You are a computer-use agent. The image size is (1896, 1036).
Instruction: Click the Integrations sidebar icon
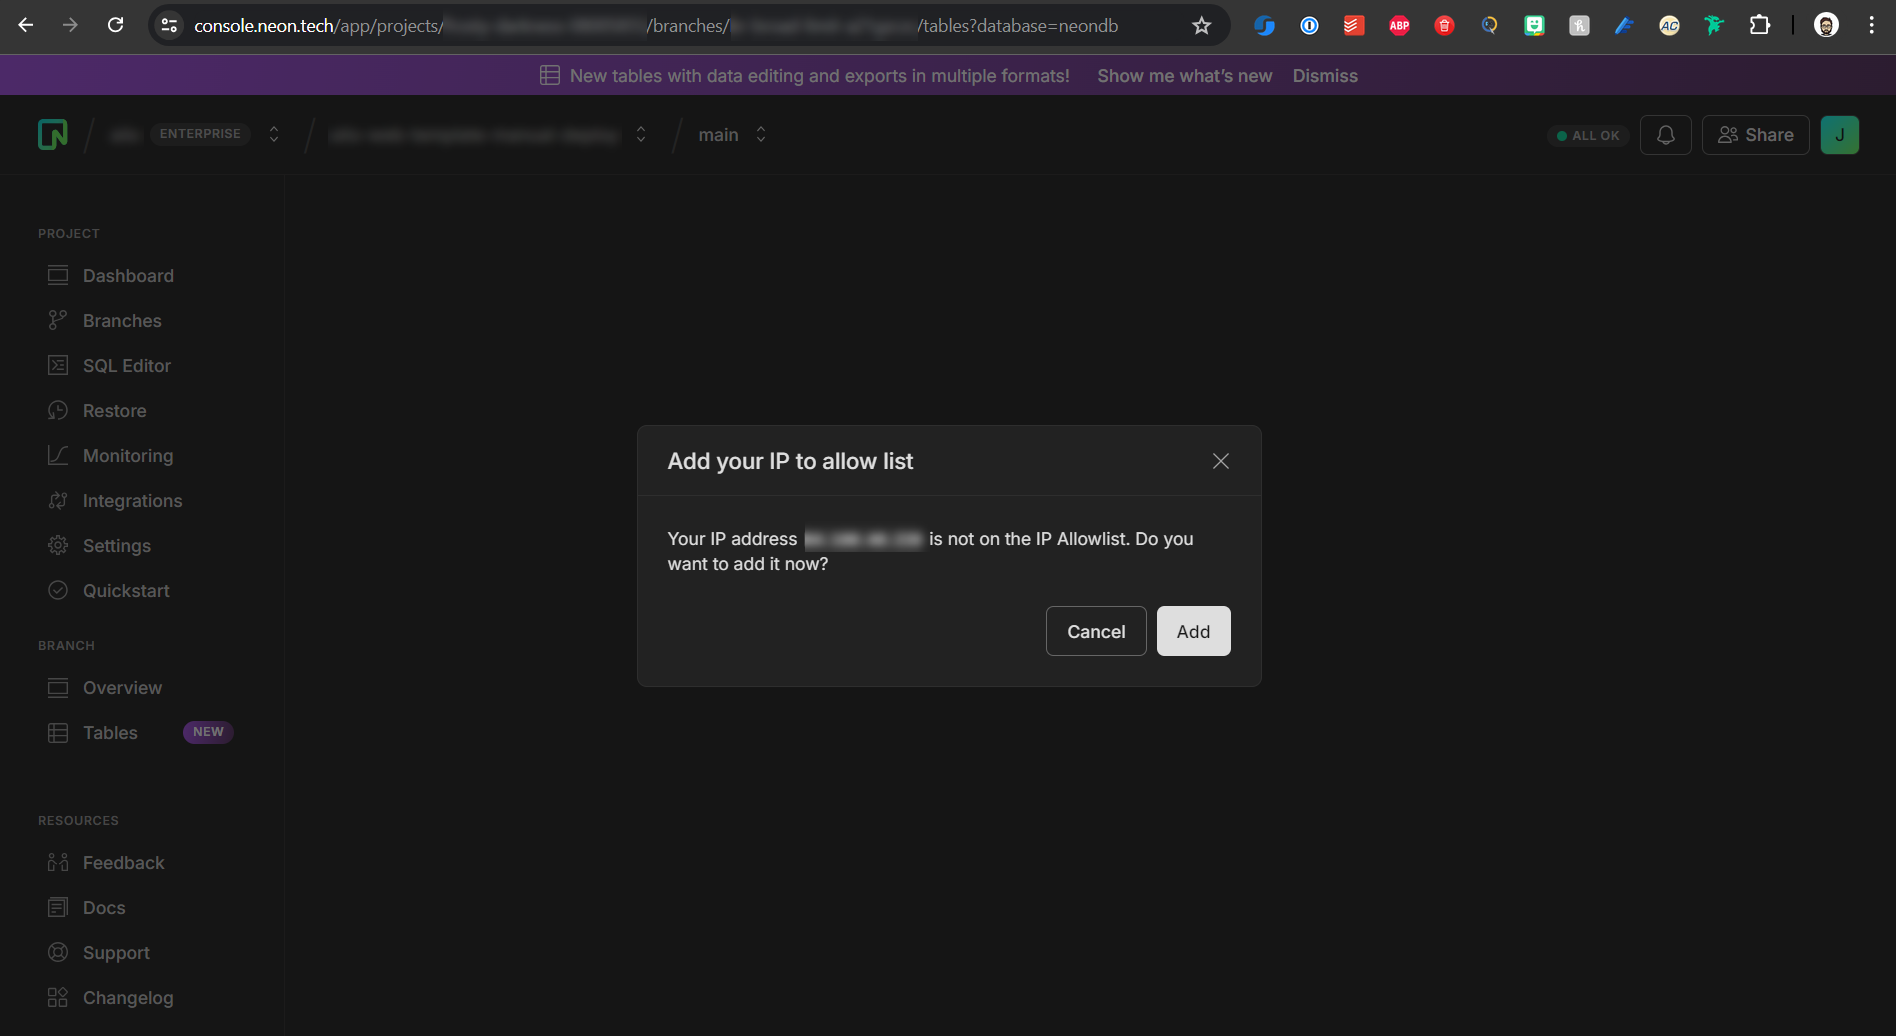58,500
